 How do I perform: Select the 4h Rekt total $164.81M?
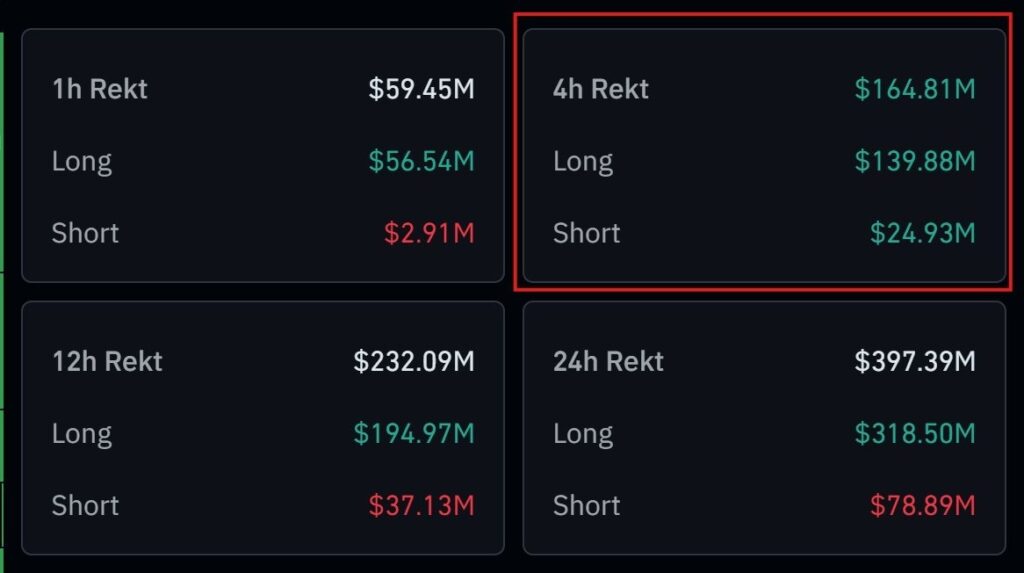[x=914, y=89]
